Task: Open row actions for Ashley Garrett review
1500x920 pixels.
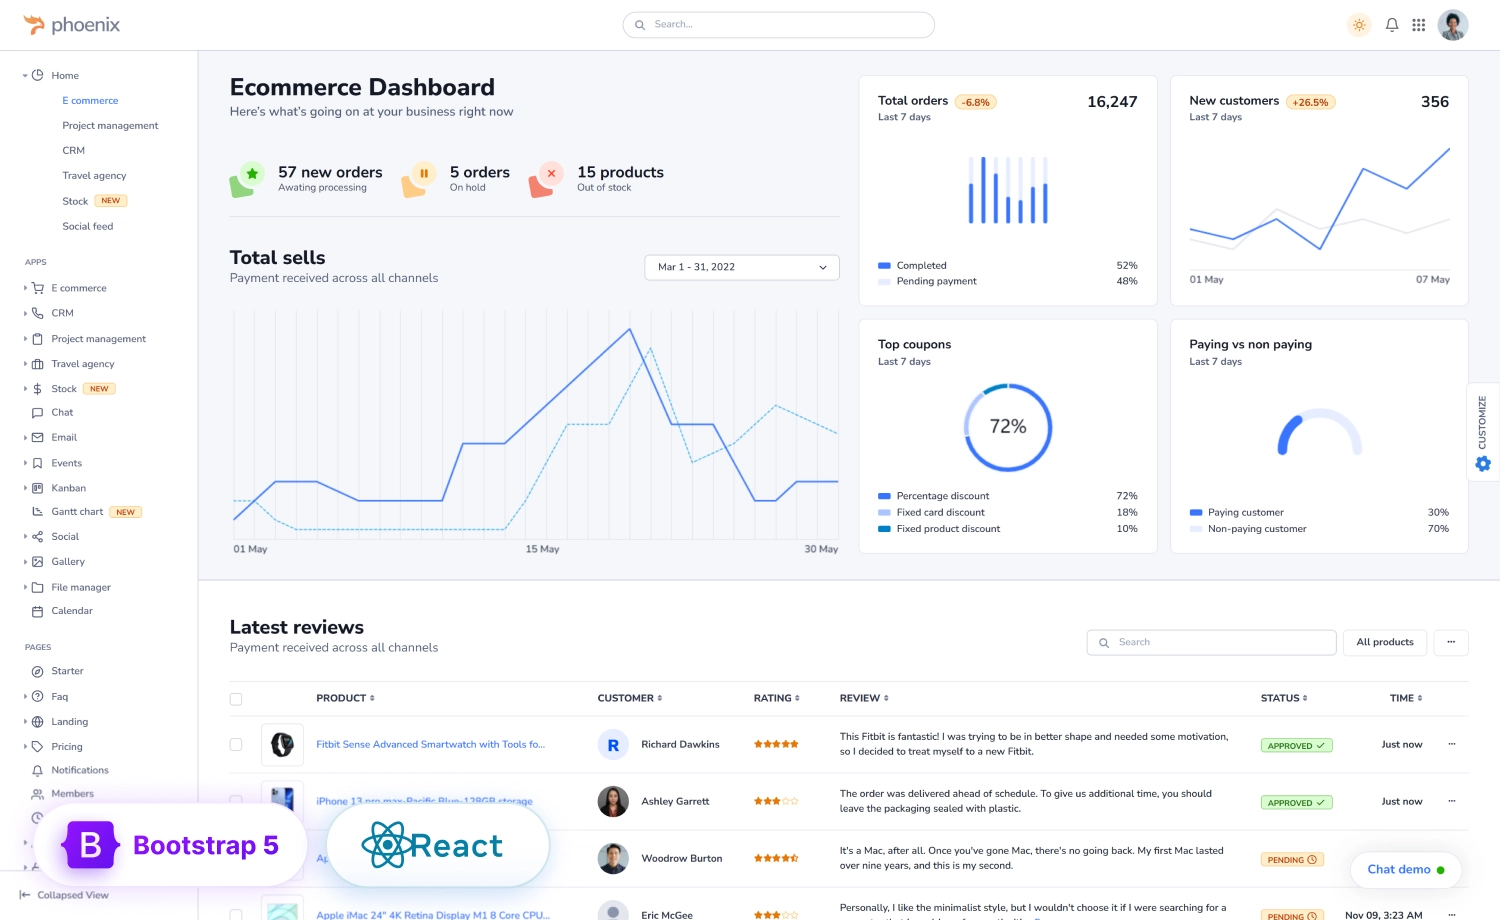Action: [x=1451, y=801]
